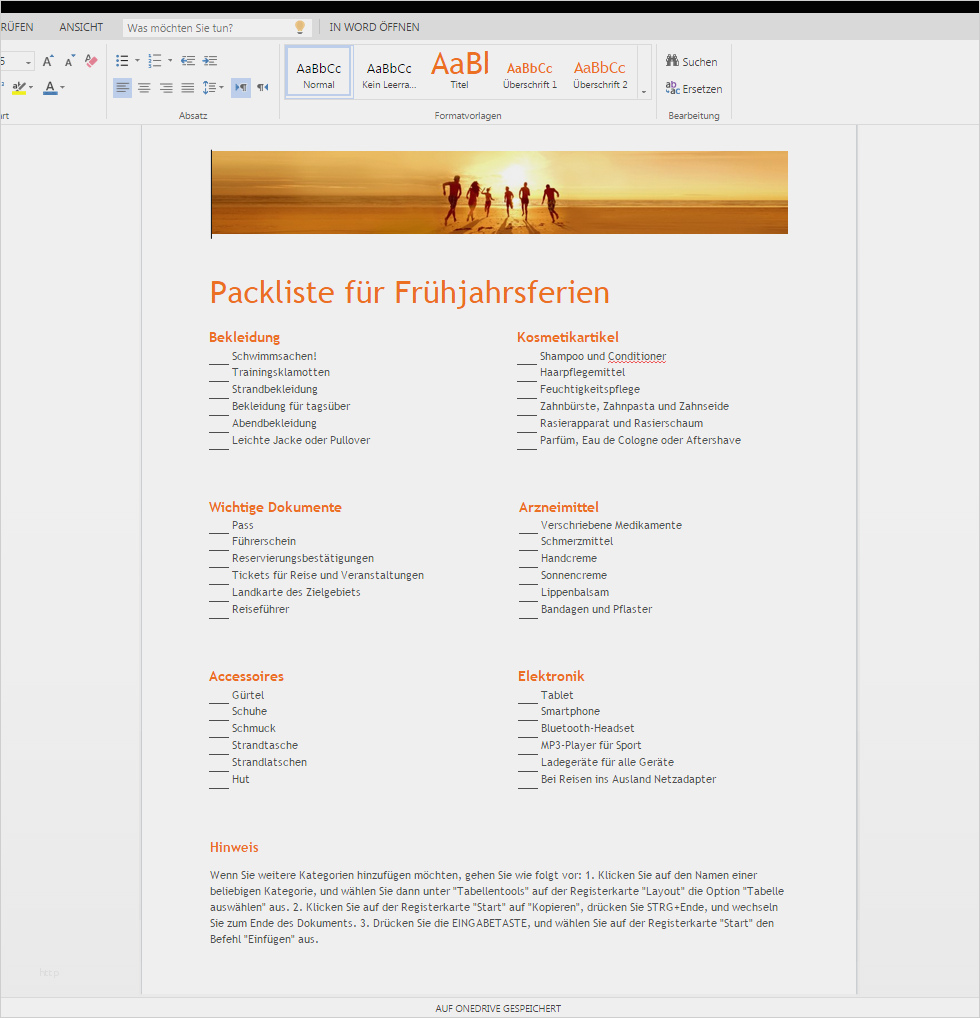Click the 'Was möchten Sie tun?' search box

pyautogui.click(x=210, y=27)
